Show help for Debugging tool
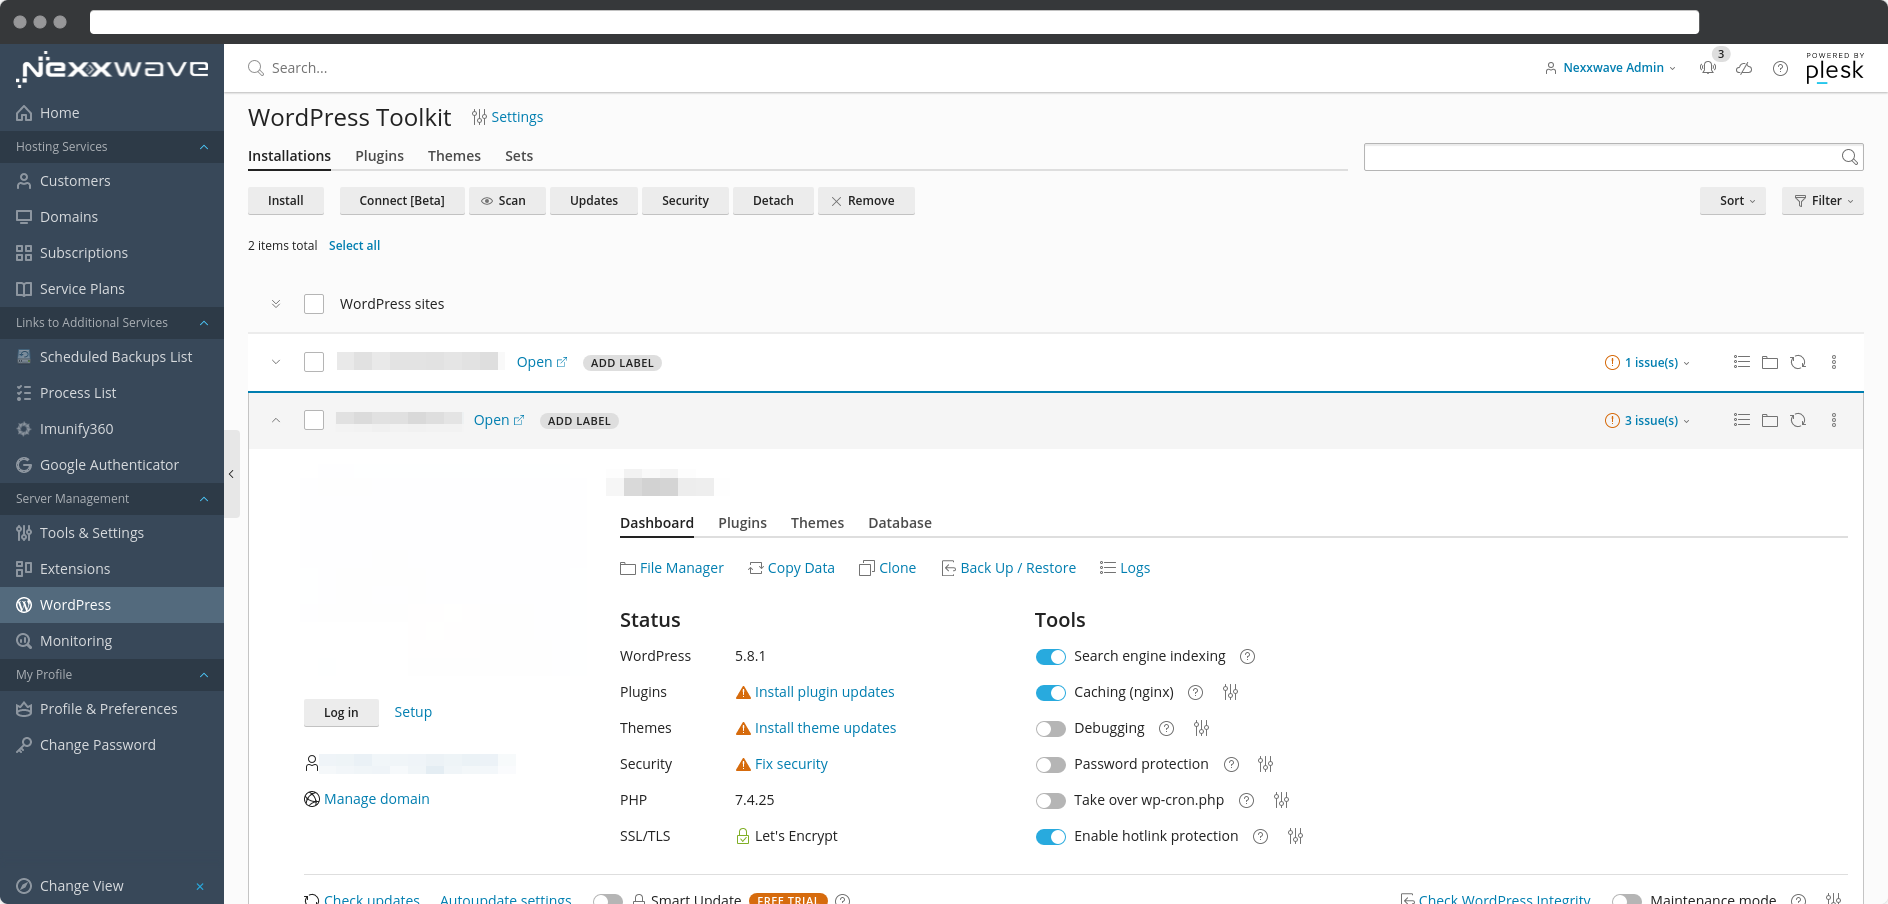 point(1166,728)
